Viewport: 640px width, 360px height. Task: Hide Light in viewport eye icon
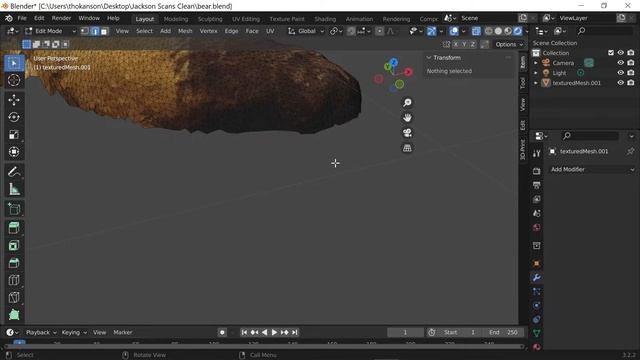pyautogui.click(x=620, y=73)
